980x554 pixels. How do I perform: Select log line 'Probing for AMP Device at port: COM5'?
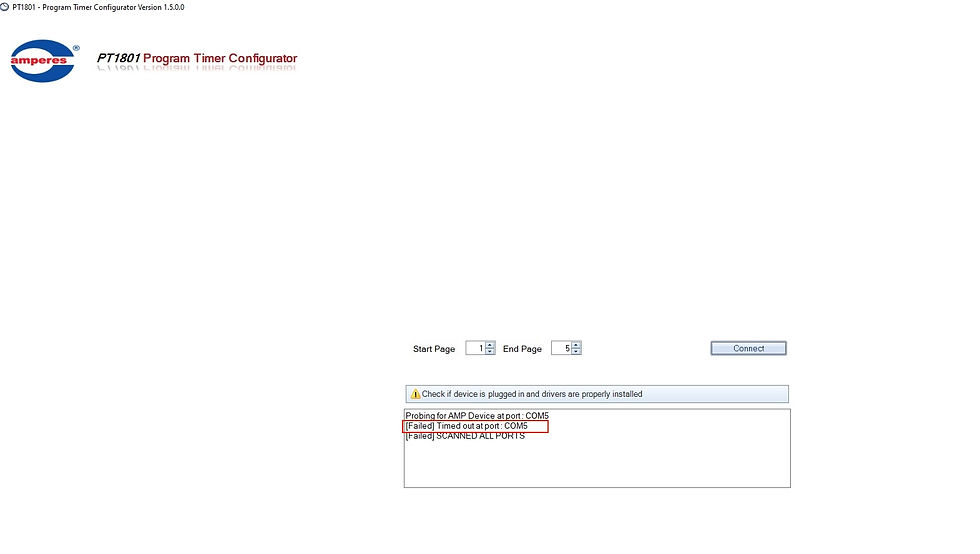click(477, 416)
